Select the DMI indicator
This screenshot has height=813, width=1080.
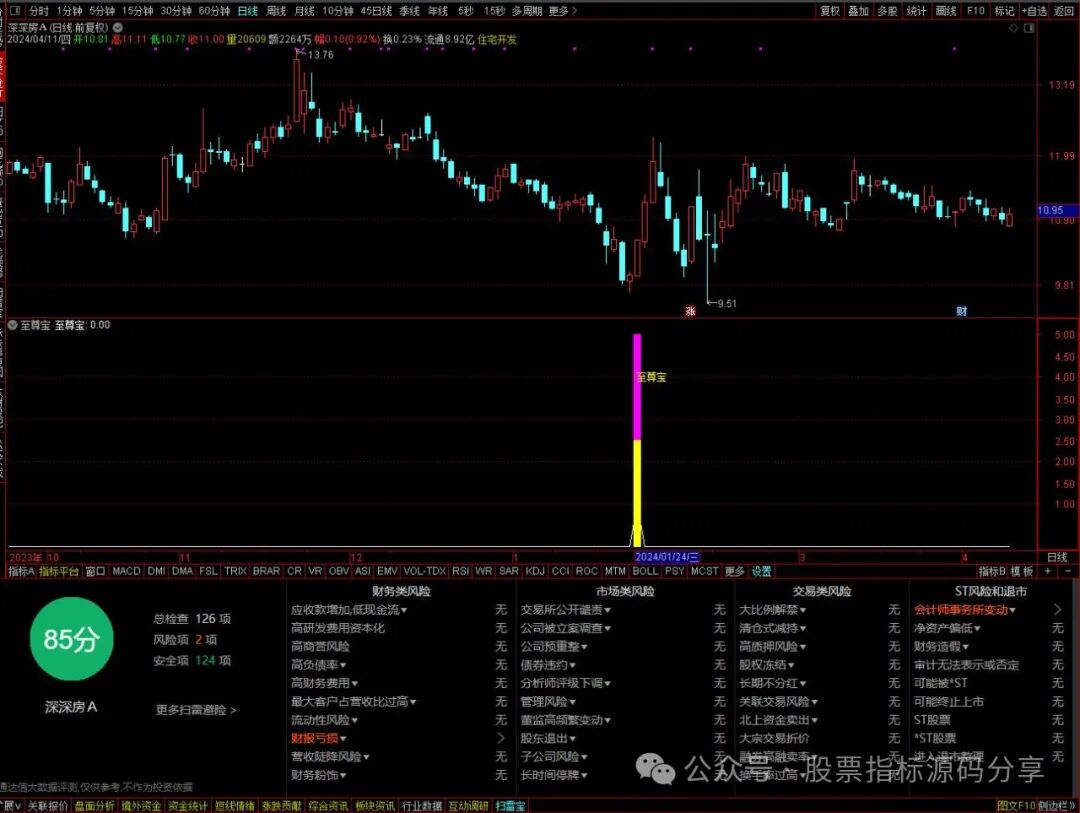tap(156, 571)
